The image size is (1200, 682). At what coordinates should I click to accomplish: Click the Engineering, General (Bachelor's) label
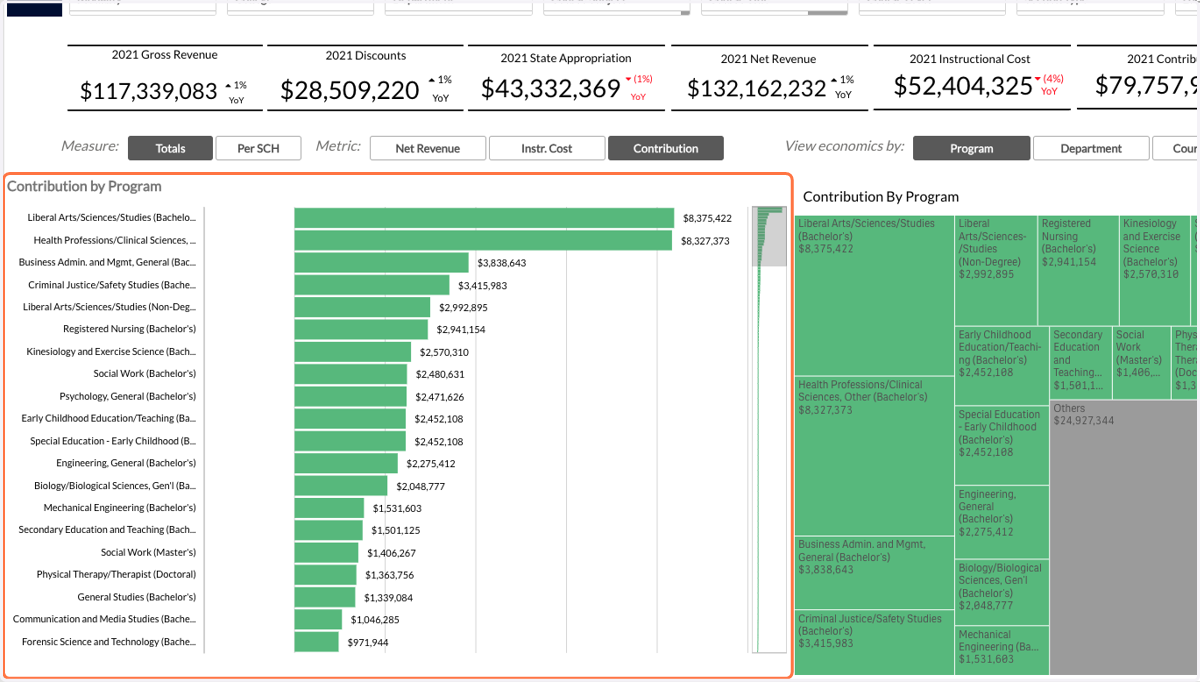pyautogui.click(x=126, y=463)
